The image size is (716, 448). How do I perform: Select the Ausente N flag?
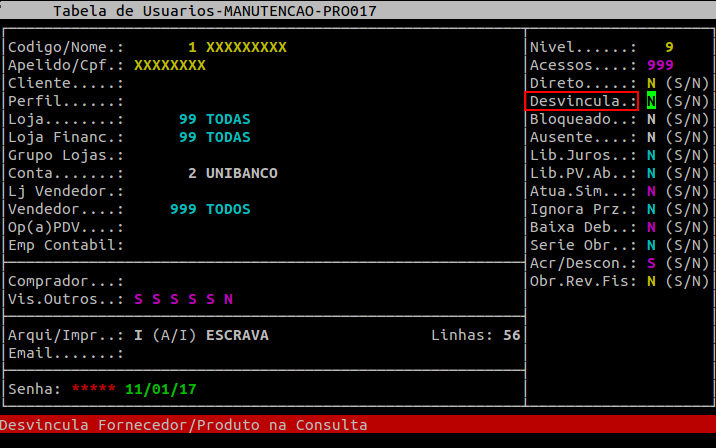tap(652, 137)
